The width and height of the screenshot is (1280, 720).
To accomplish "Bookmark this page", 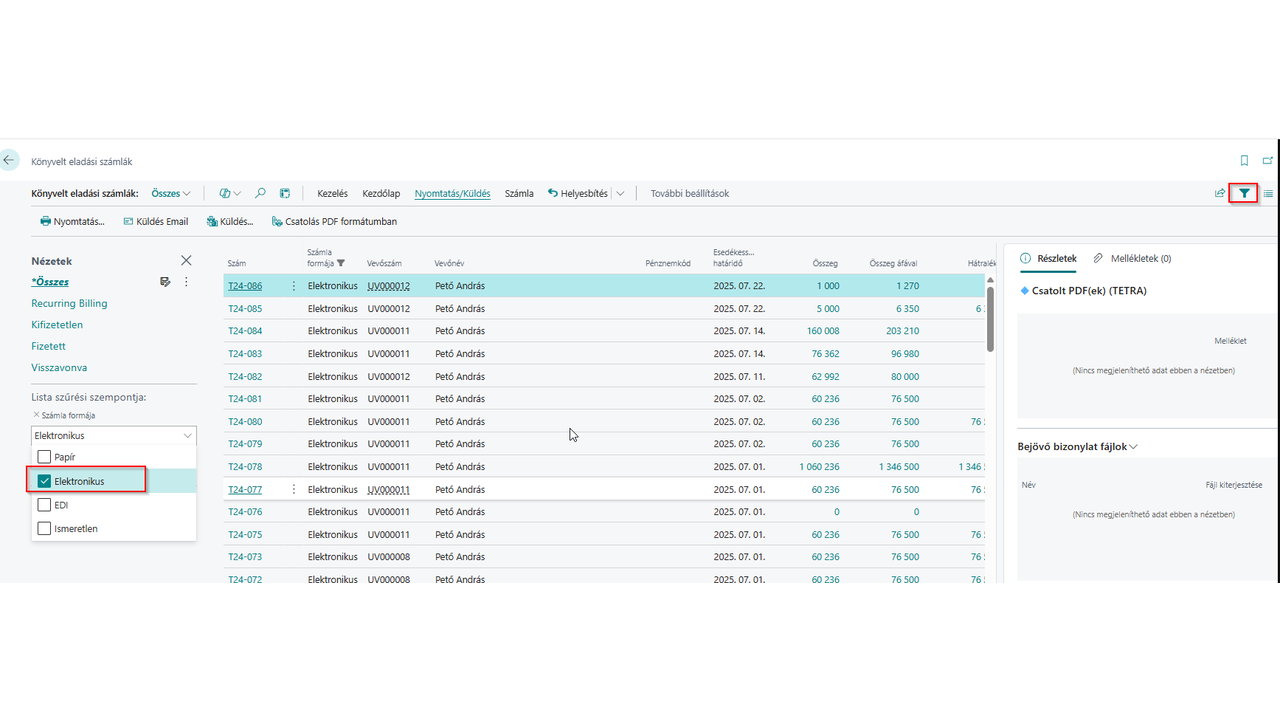I will [x=1244, y=160].
